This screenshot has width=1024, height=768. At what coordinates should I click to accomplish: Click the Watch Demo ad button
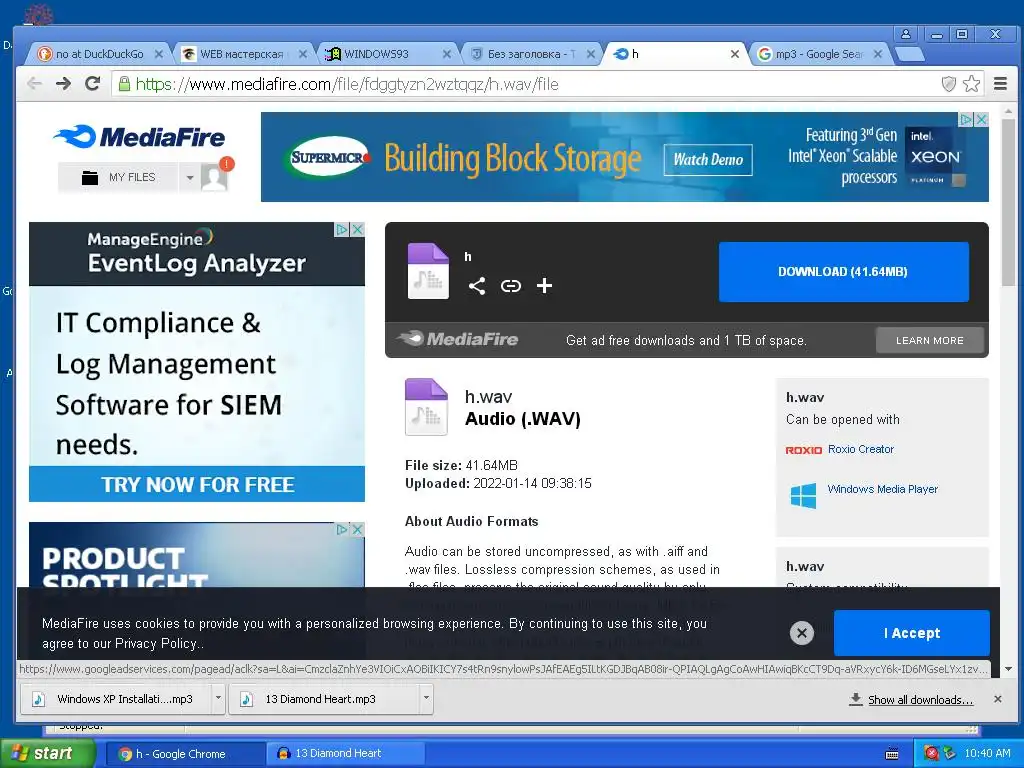coord(708,159)
